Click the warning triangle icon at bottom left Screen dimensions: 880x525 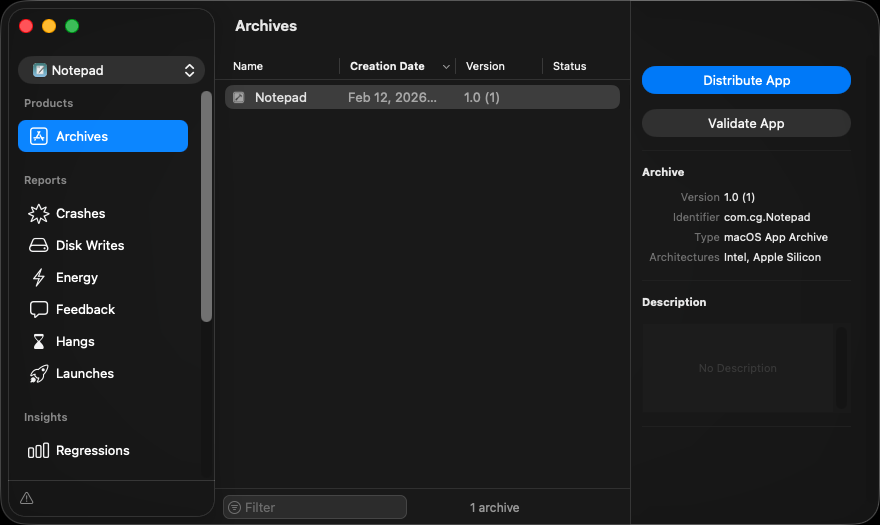point(27,498)
